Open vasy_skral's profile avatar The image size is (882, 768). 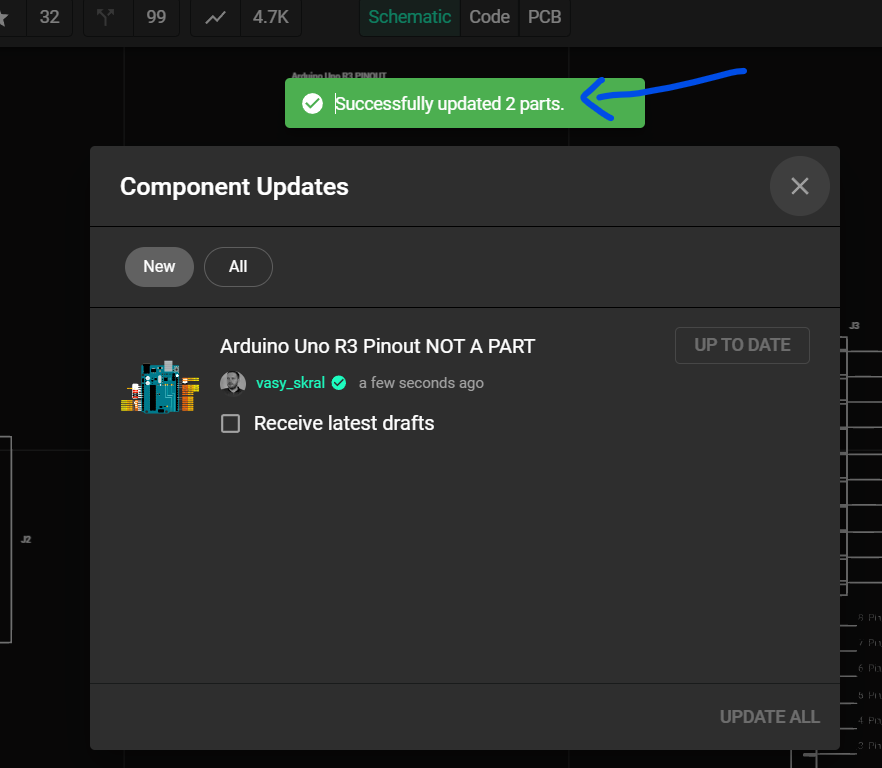[x=233, y=383]
